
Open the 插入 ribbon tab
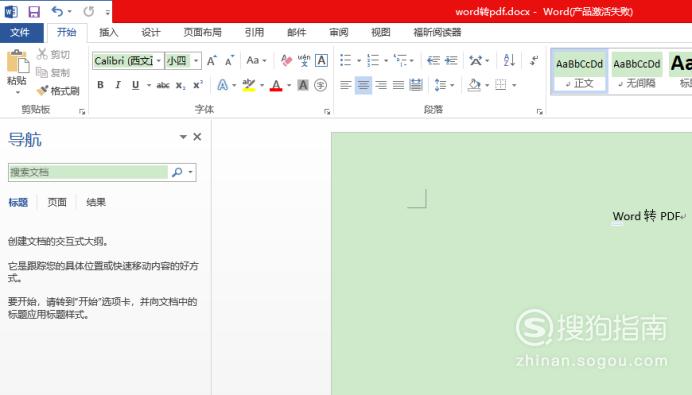[x=109, y=32]
